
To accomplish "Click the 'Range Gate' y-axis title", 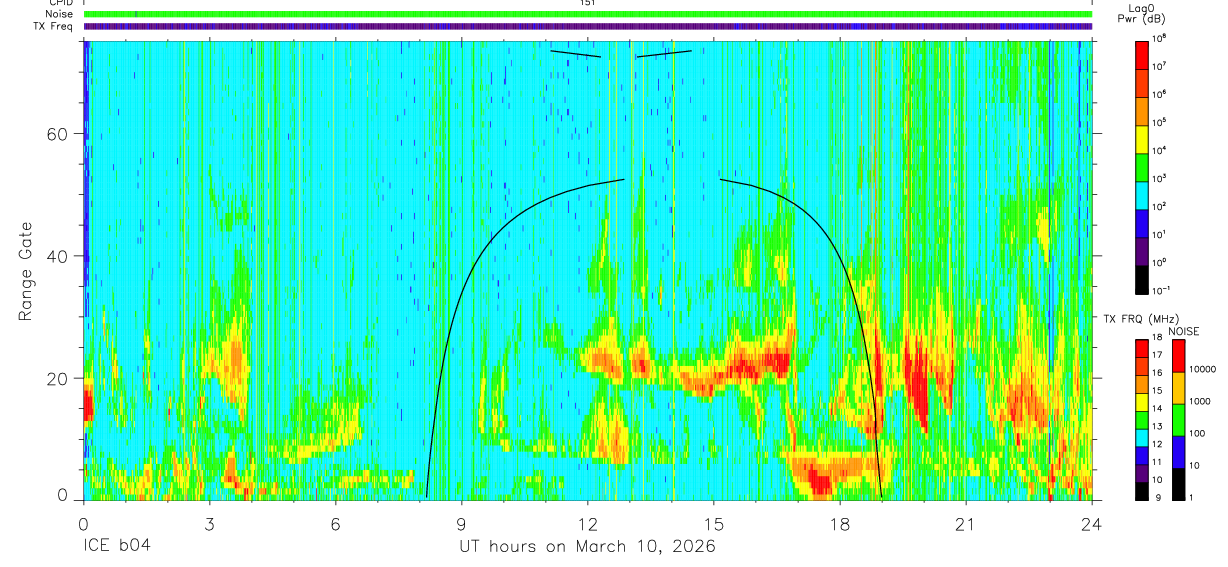I will click(x=27, y=270).
